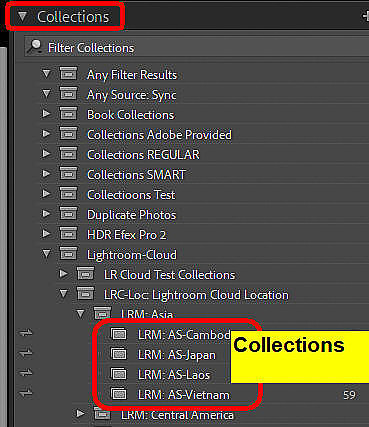Expand the Collections SMART set
This screenshot has height=427, width=369.
(x=47, y=174)
